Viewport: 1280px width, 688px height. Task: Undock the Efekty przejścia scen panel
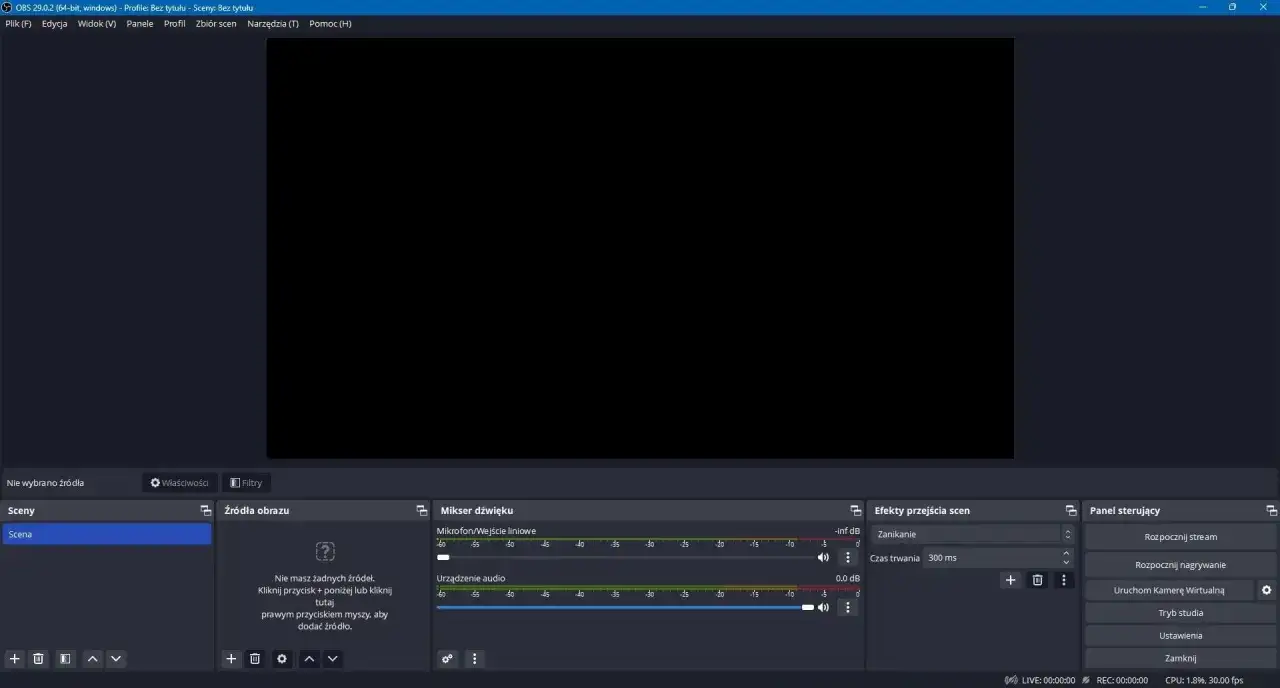[x=1072, y=511]
